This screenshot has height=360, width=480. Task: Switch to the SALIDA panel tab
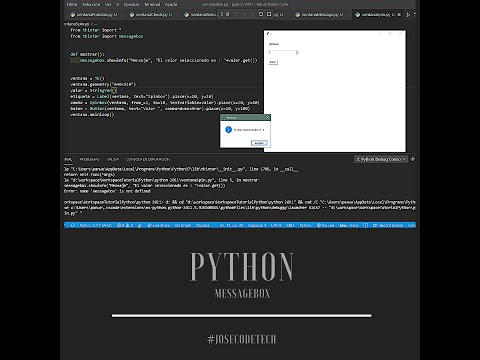[113, 159]
